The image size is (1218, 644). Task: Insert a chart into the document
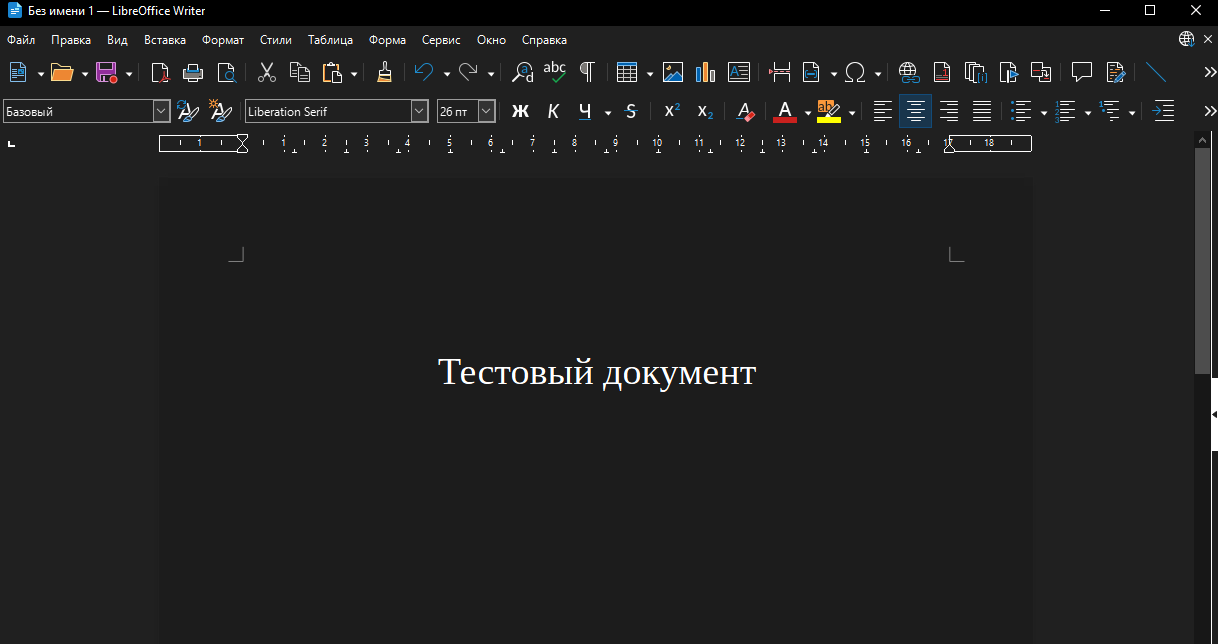click(706, 72)
